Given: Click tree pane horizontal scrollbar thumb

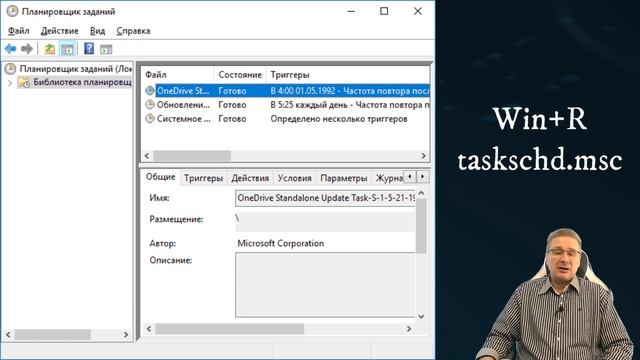Looking at the screenshot, I should (53, 334).
